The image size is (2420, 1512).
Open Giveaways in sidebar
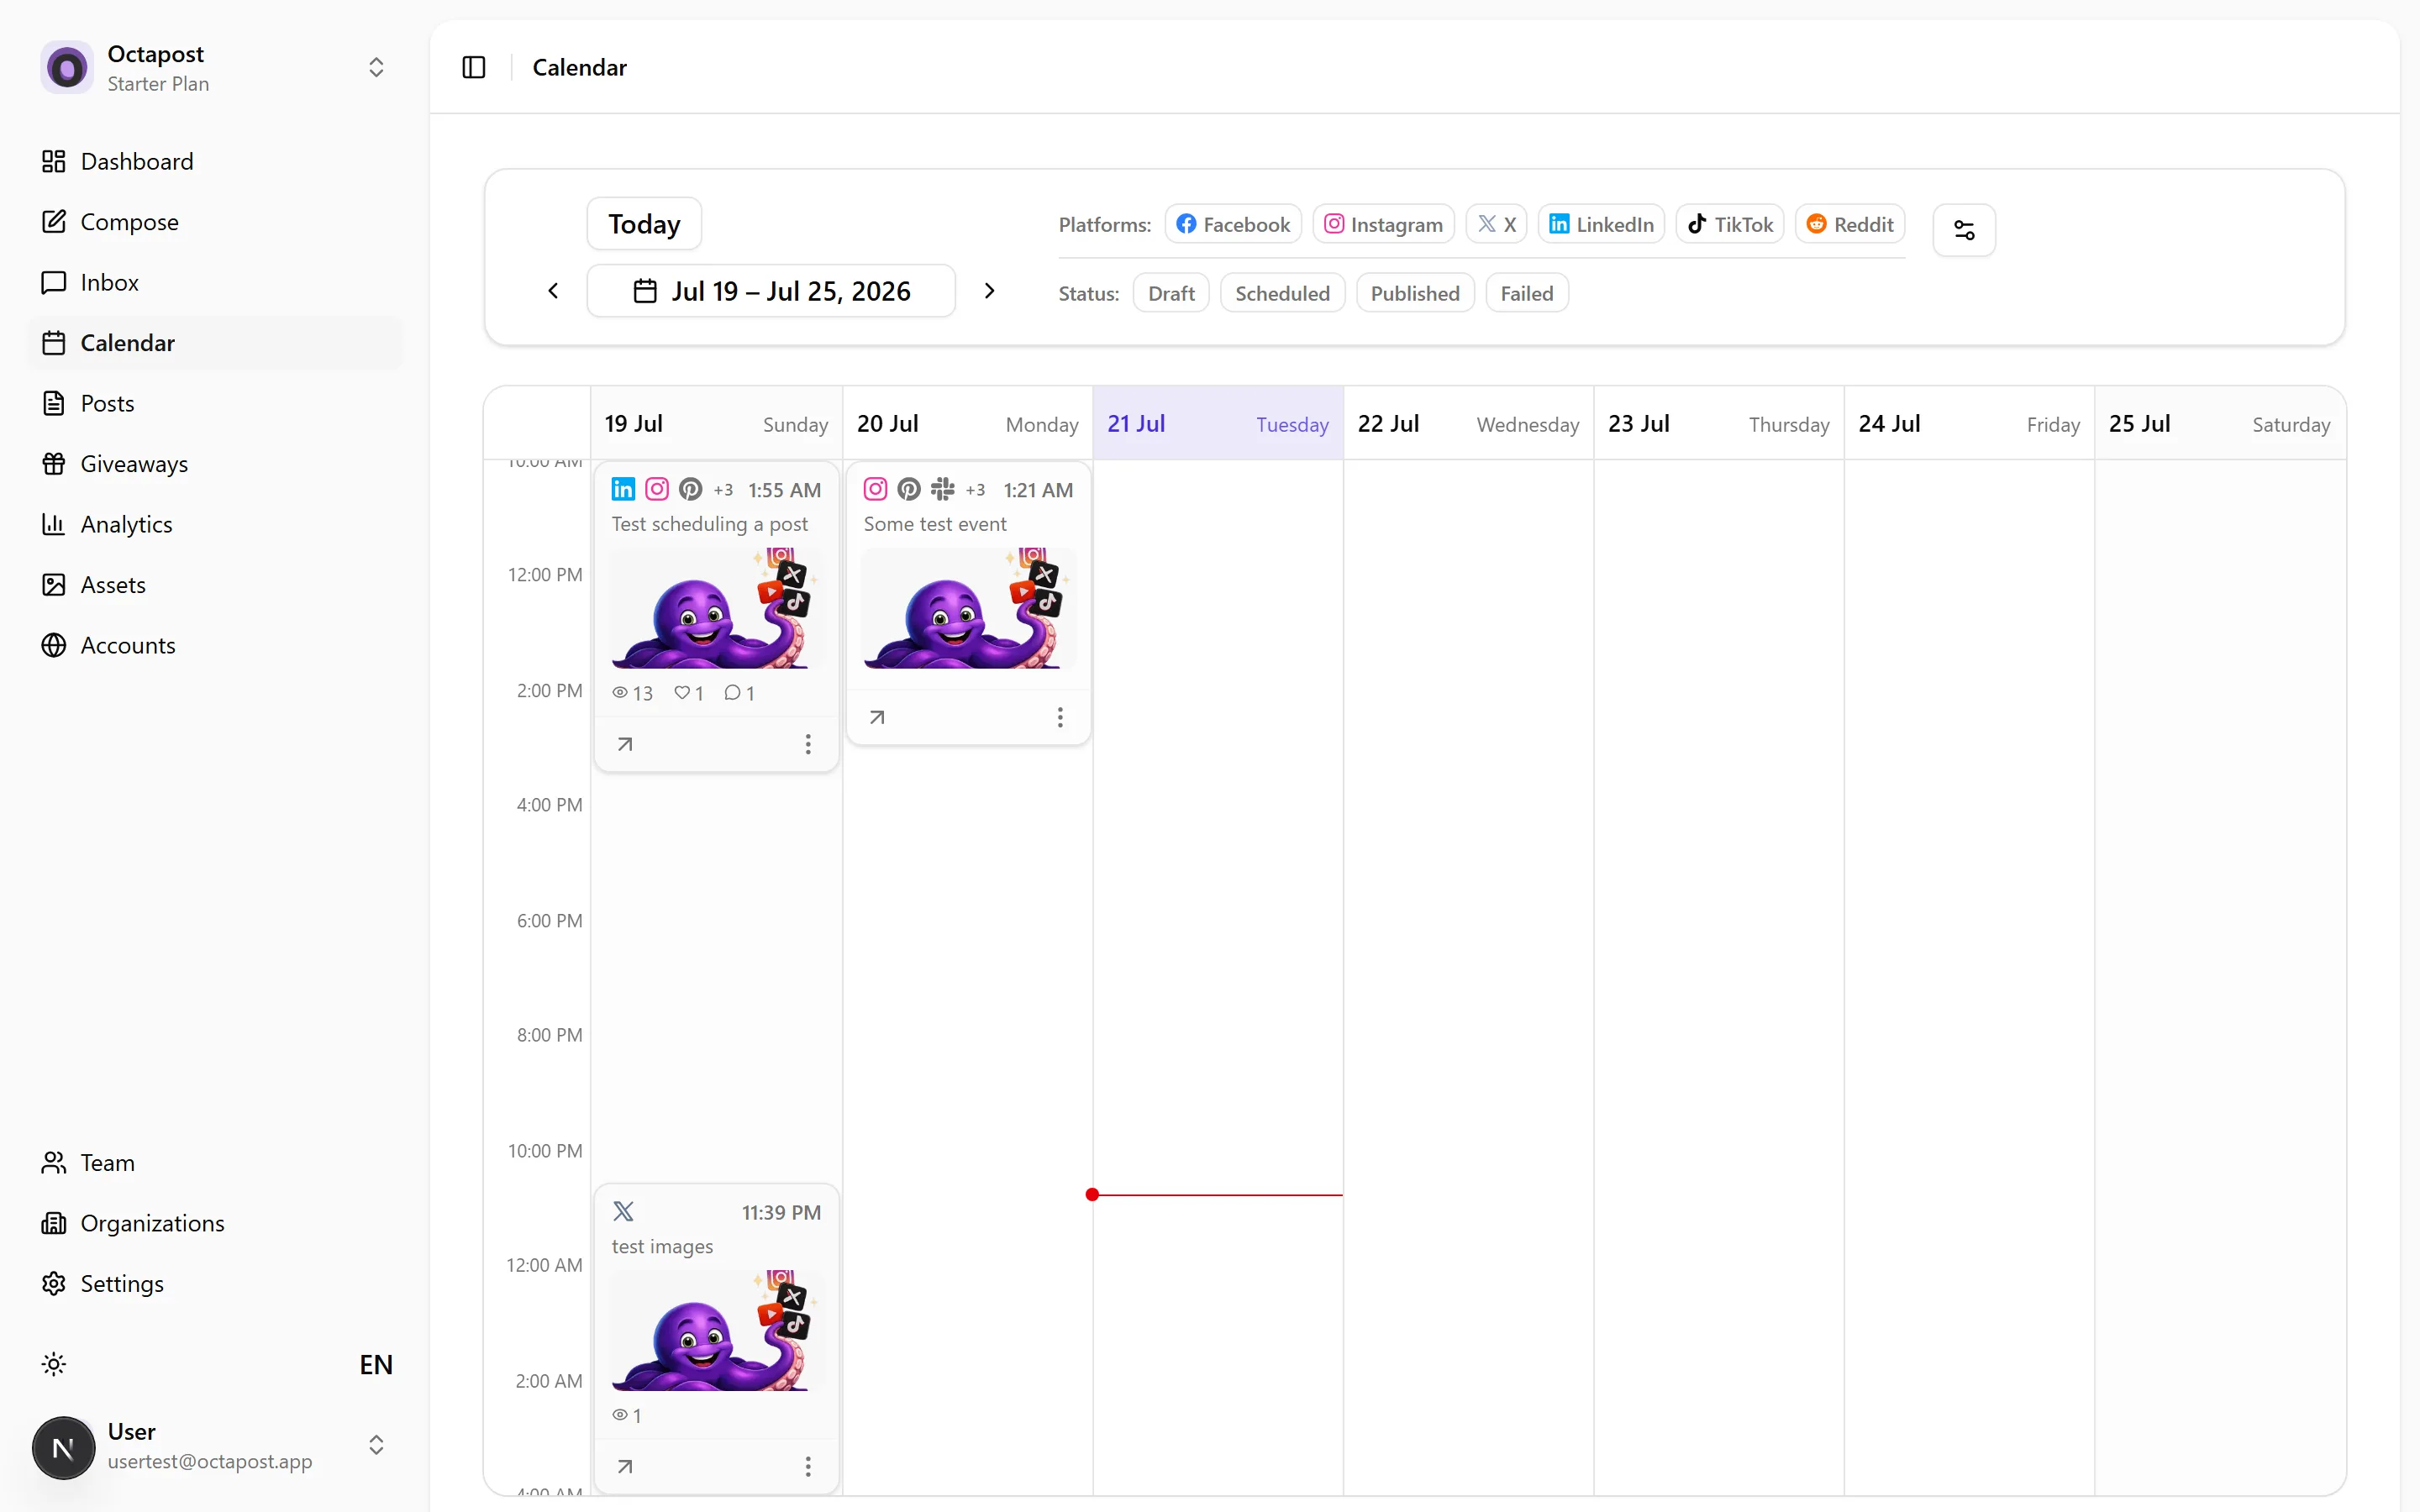[216, 464]
